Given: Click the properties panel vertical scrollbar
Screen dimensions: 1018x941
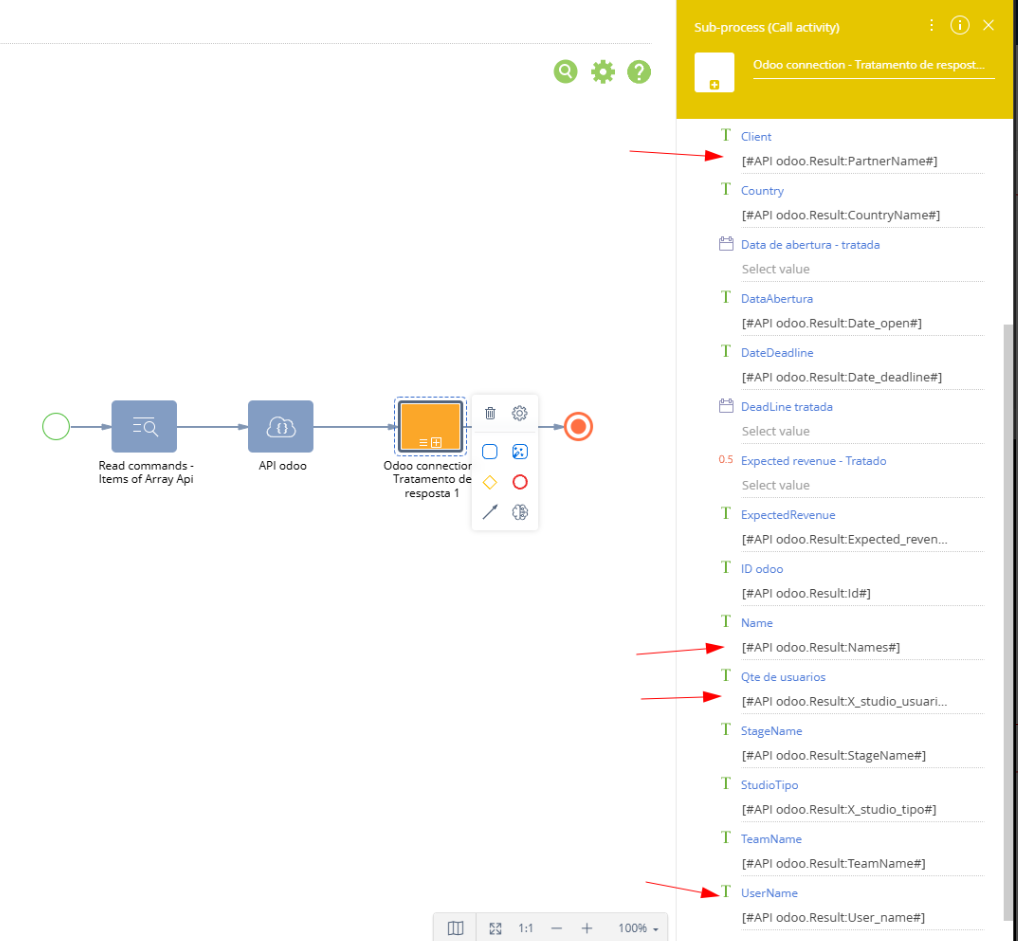Looking at the screenshot, I should (x=1008, y=621).
